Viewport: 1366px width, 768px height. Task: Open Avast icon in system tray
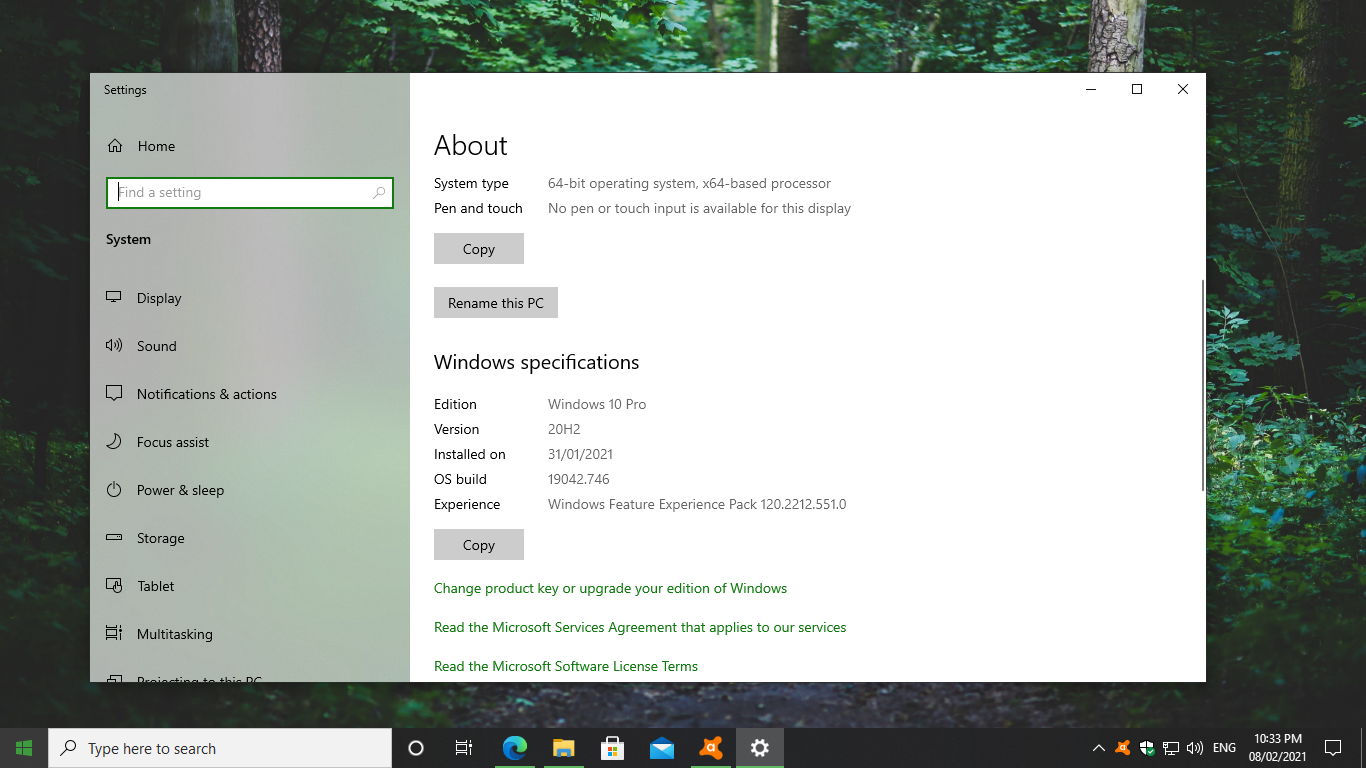coord(1122,748)
